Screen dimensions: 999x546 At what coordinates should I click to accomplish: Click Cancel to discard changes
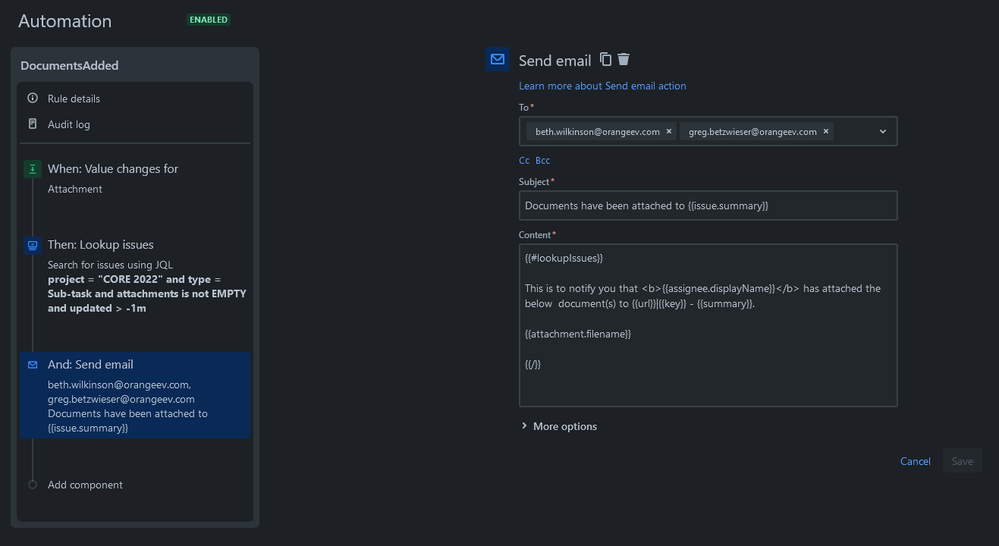click(x=915, y=461)
